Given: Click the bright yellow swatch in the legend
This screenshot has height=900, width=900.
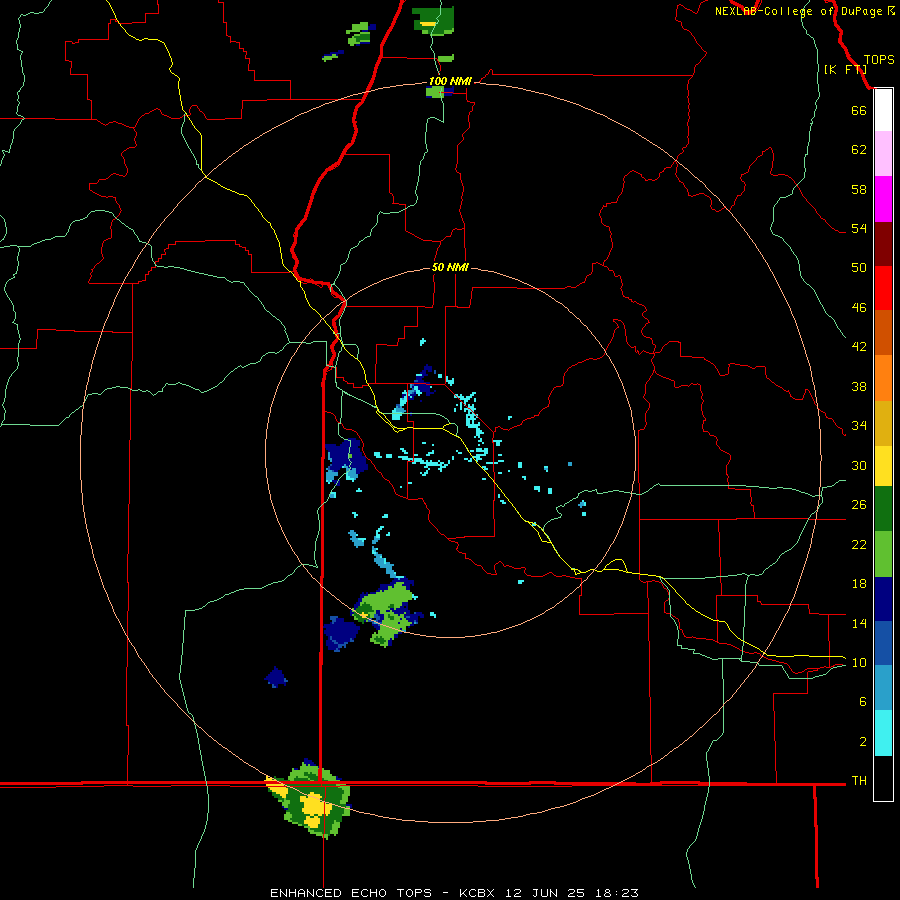Looking at the screenshot, I should coord(883,465).
